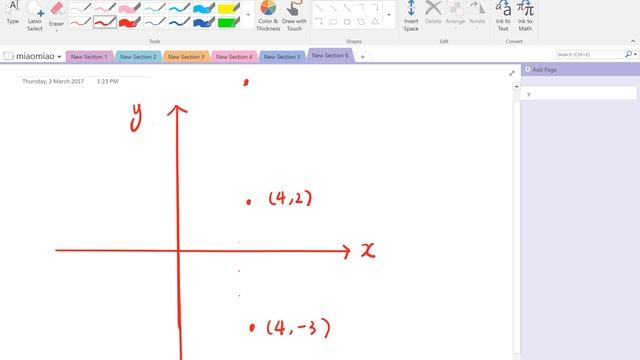
Task: Convert with Ink to Text
Action: (x=503, y=16)
